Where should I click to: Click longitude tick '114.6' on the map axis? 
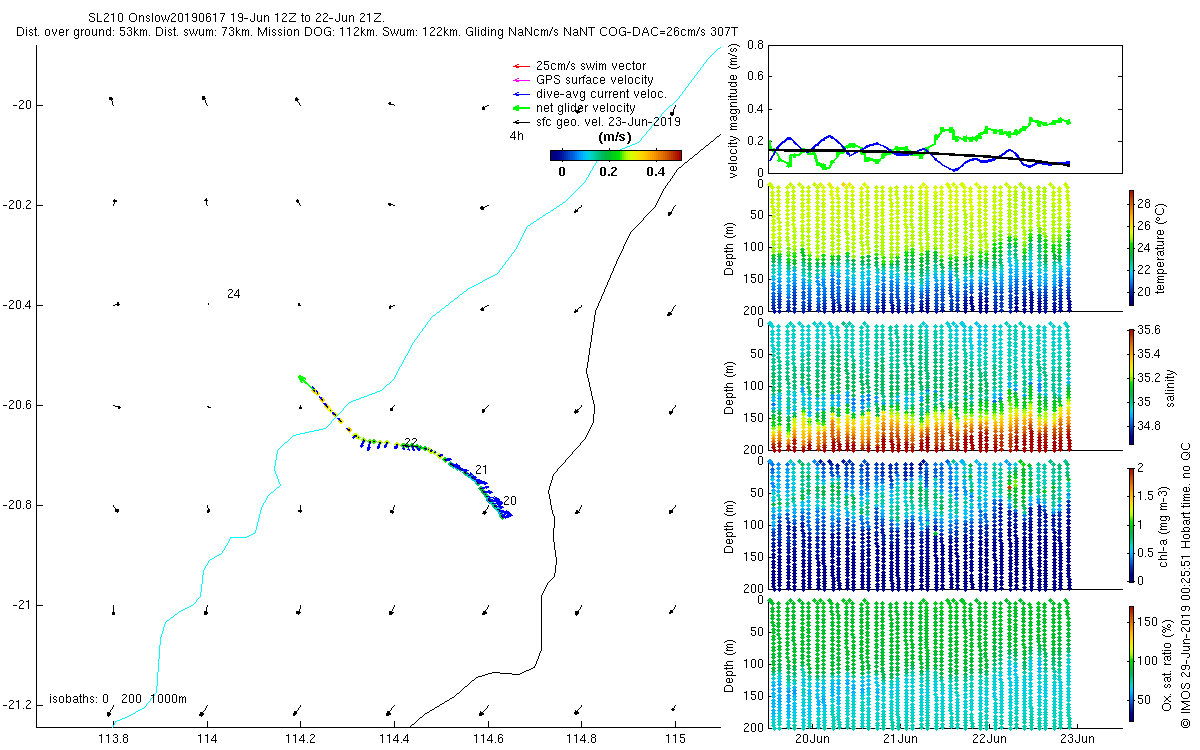click(488, 739)
